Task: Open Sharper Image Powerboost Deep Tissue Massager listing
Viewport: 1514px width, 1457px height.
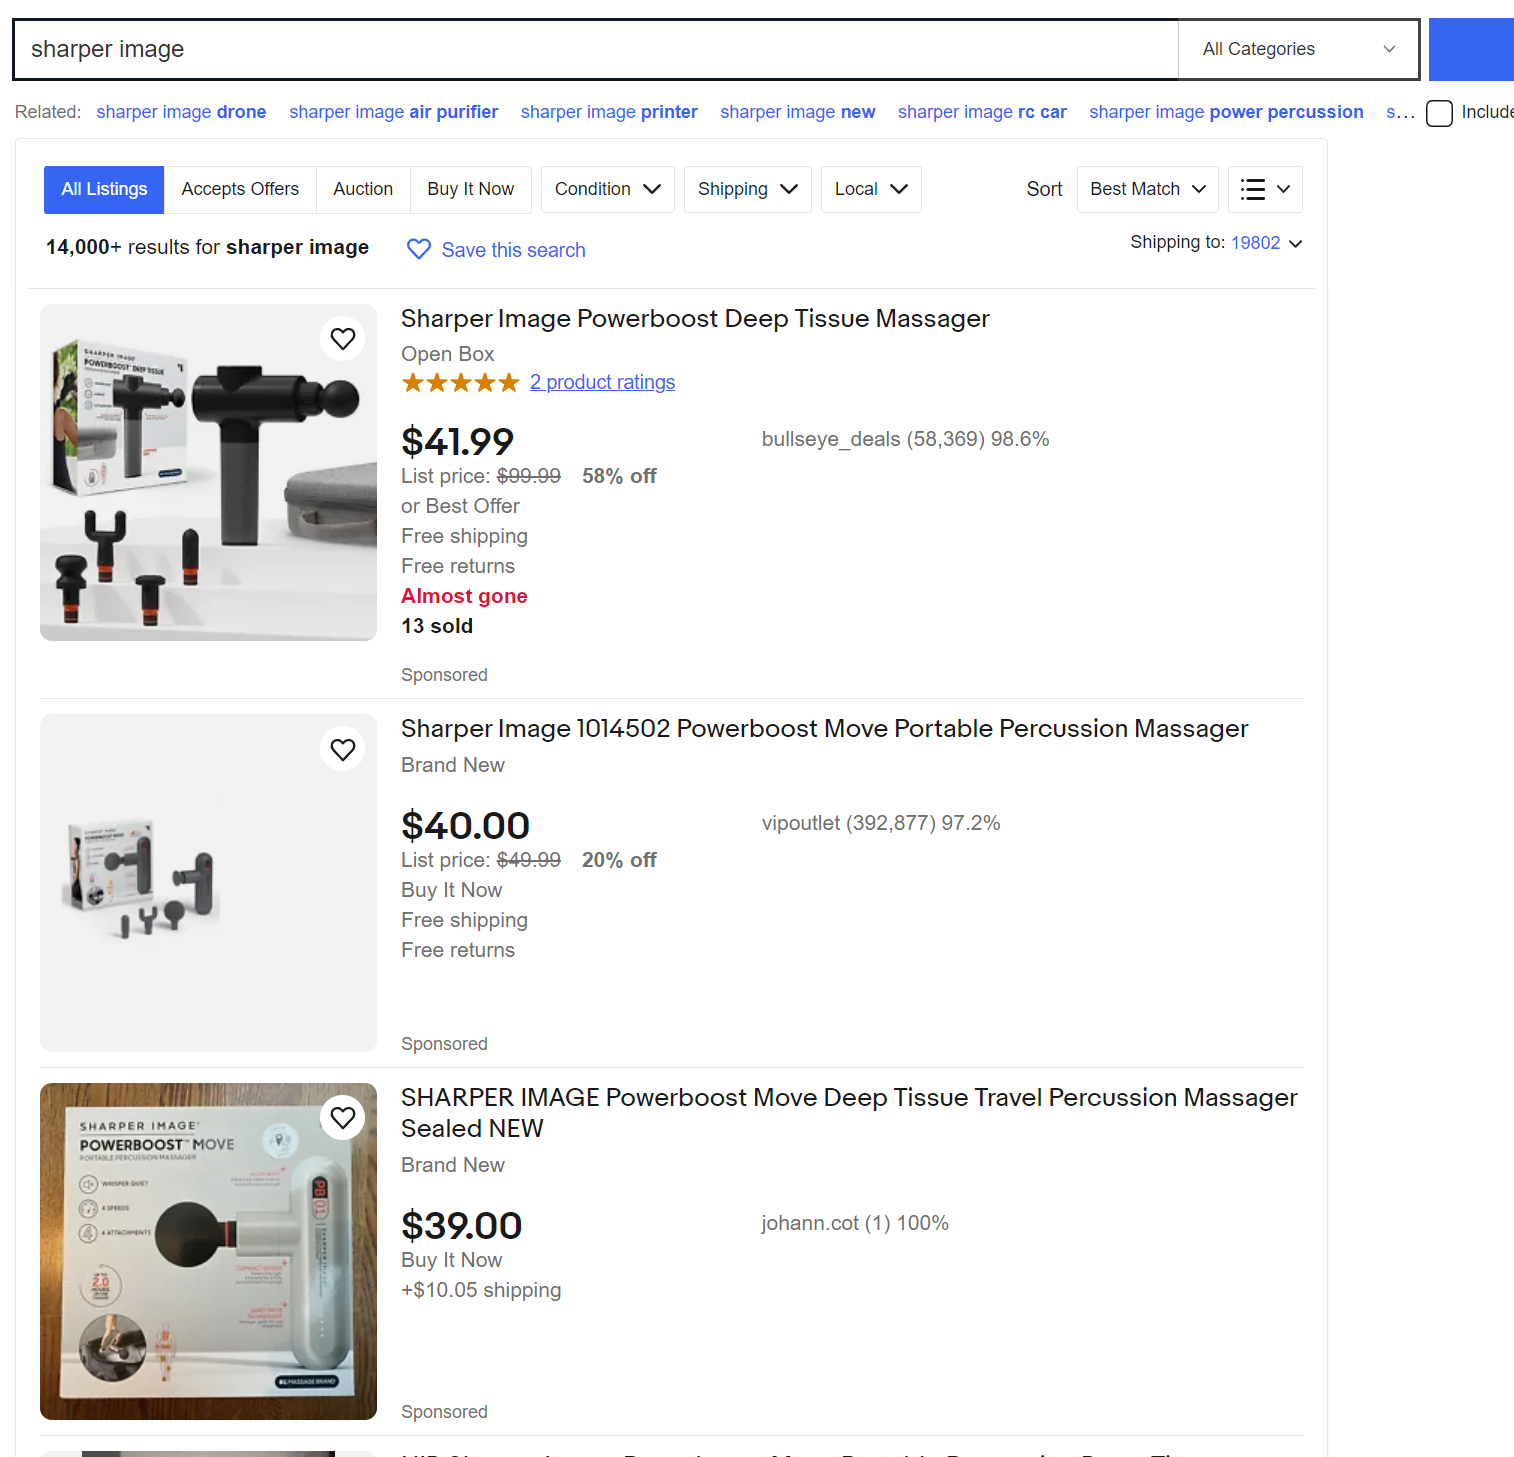Action: pyautogui.click(x=695, y=318)
